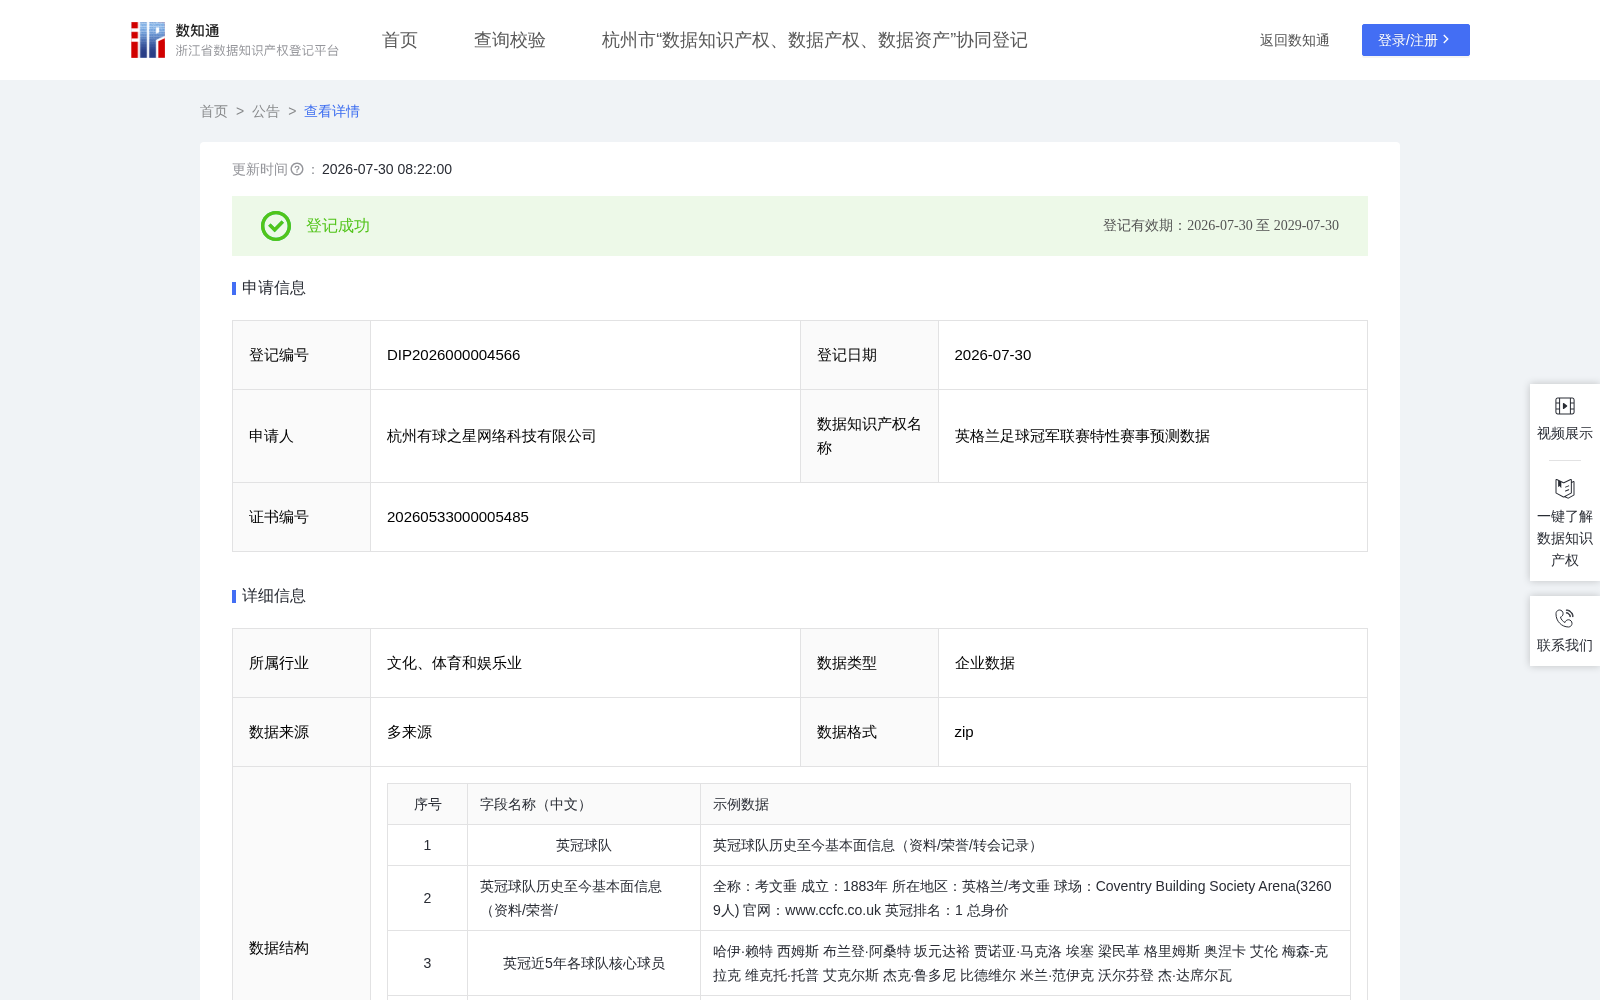Screen dimensions: 1600x1000
Task: Click the 数据来源 label cell
Action: click(302, 732)
